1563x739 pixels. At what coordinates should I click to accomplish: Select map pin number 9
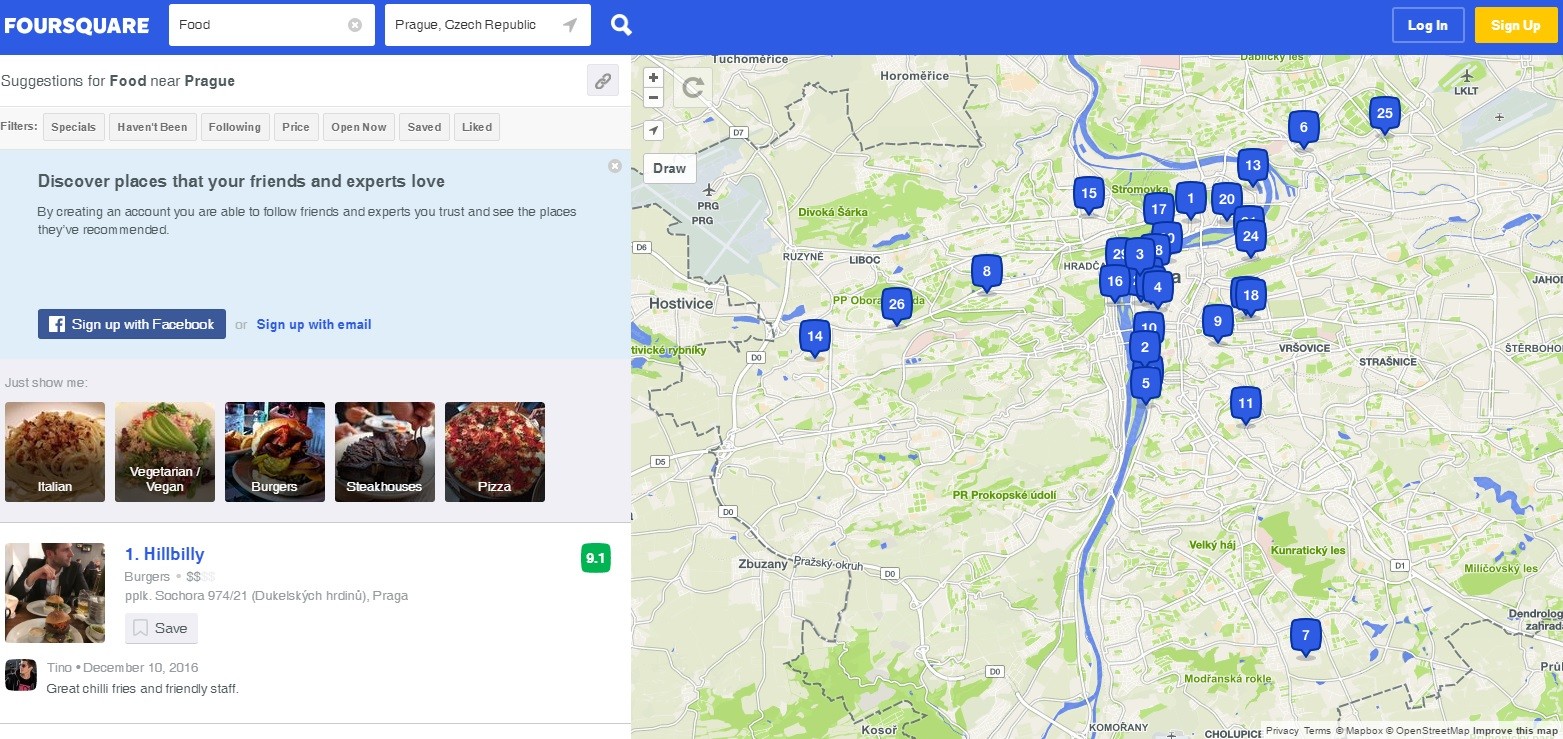click(1217, 323)
